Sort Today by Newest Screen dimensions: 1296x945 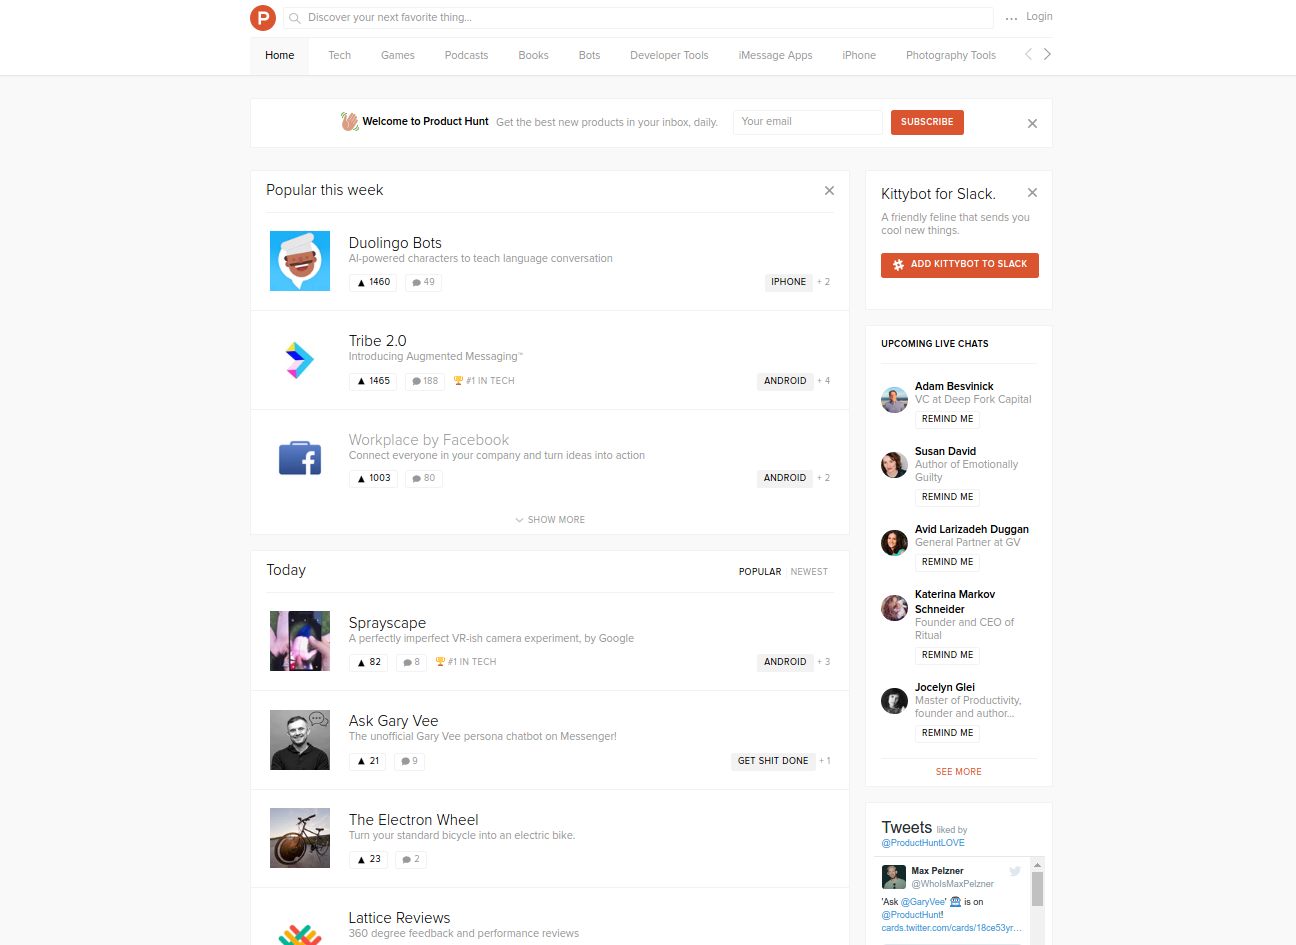[x=809, y=572]
